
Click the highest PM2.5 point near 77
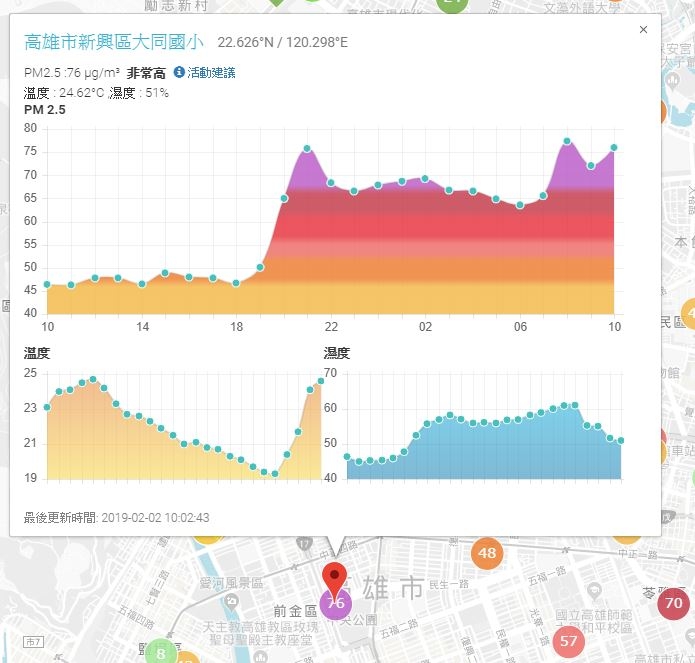(567, 141)
